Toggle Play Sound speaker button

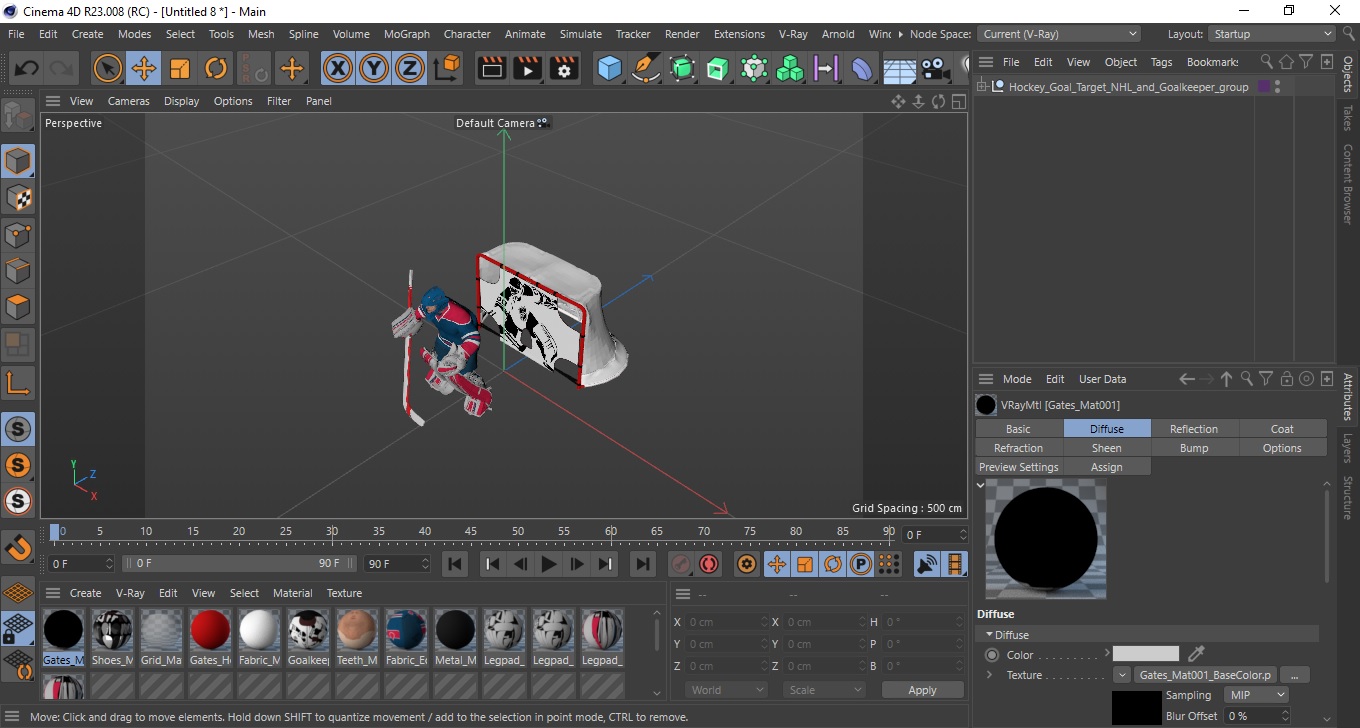pyautogui.click(x=927, y=564)
